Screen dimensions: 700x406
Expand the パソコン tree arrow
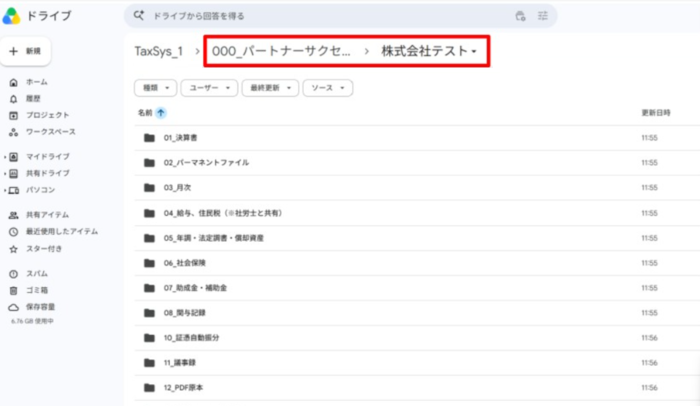[x=5, y=190]
